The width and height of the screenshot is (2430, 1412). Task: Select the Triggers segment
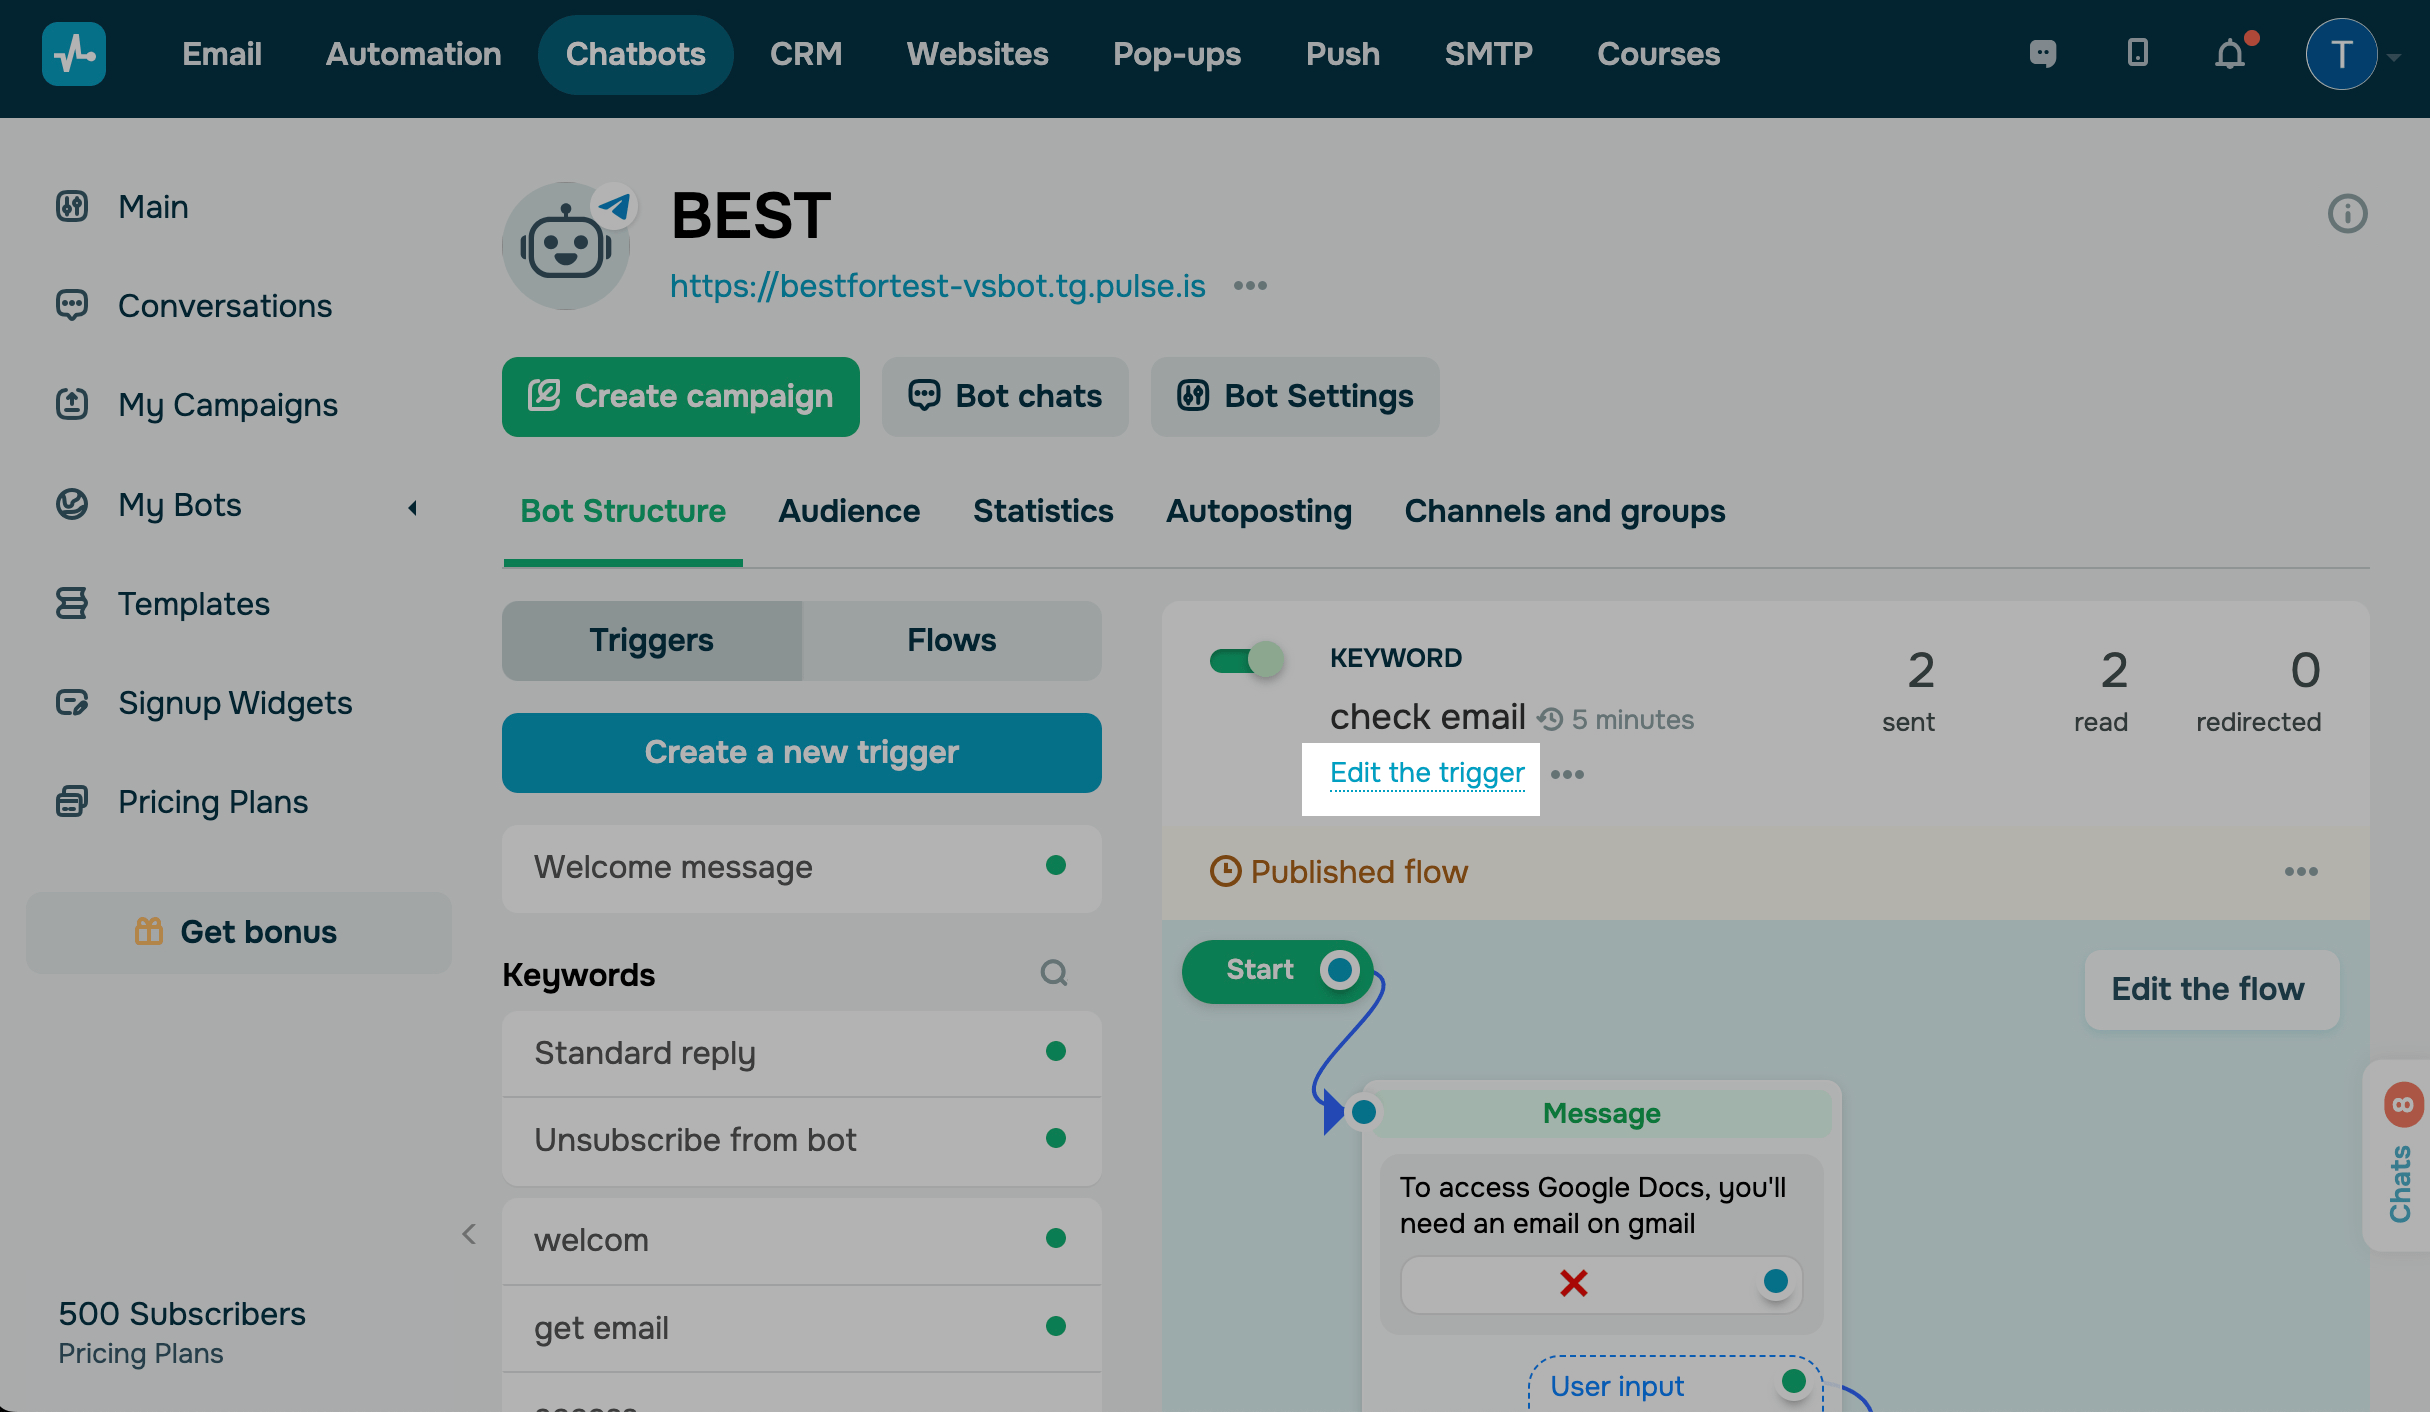651,641
